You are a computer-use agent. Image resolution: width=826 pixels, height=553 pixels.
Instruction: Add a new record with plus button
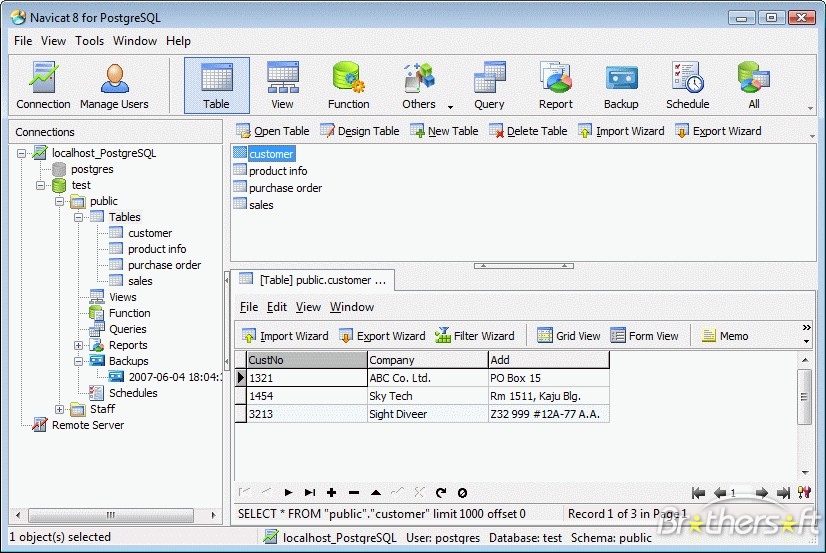(331, 492)
